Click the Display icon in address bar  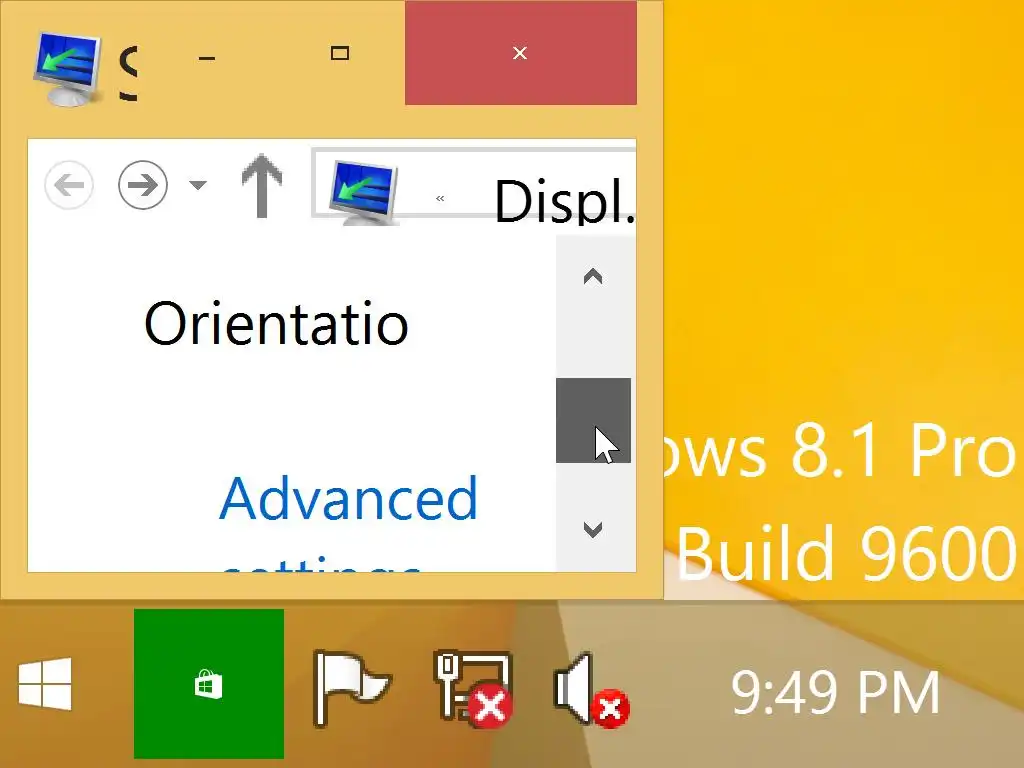tap(364, 192)
